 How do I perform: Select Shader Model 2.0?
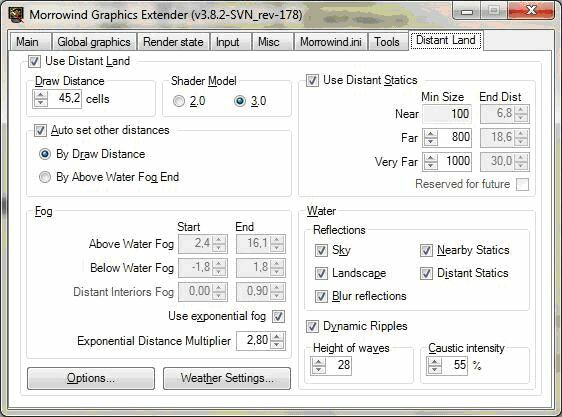[x=179, y=101]
